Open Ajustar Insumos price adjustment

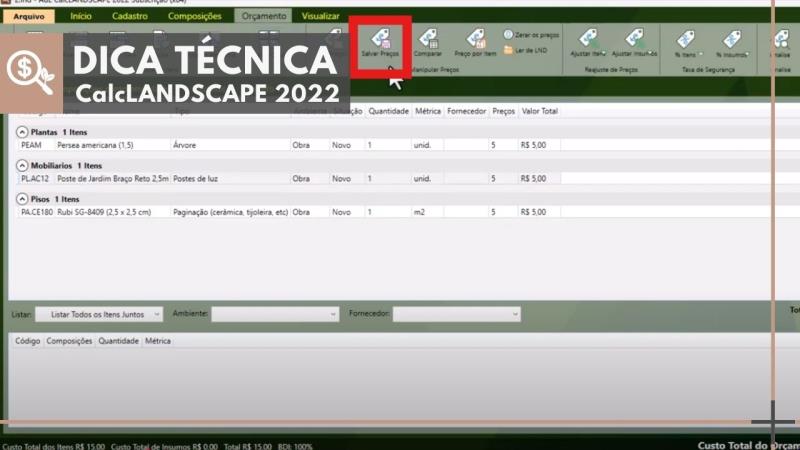[x=634, y=42]
